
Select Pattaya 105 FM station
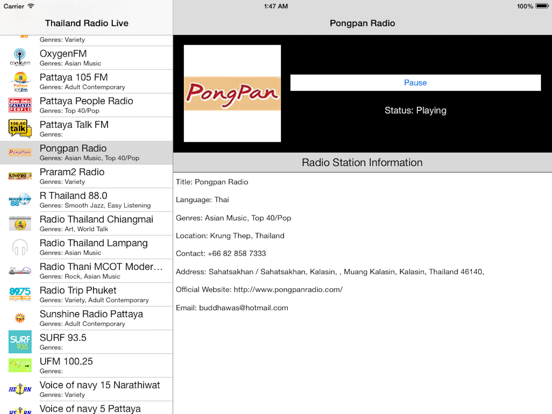tap(86, 81)
